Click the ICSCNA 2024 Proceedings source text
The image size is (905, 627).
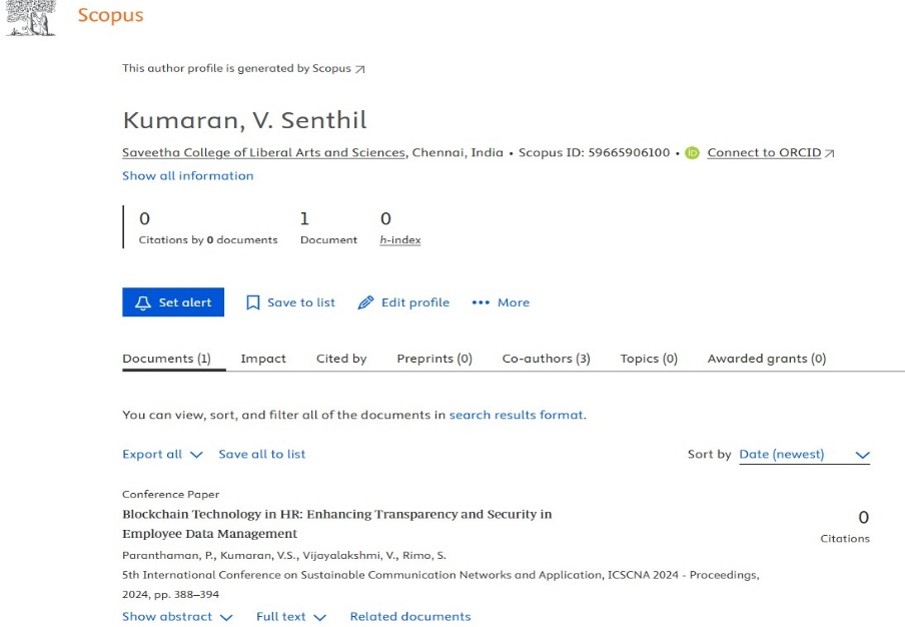pyautogui.click(x=440, y=575)
